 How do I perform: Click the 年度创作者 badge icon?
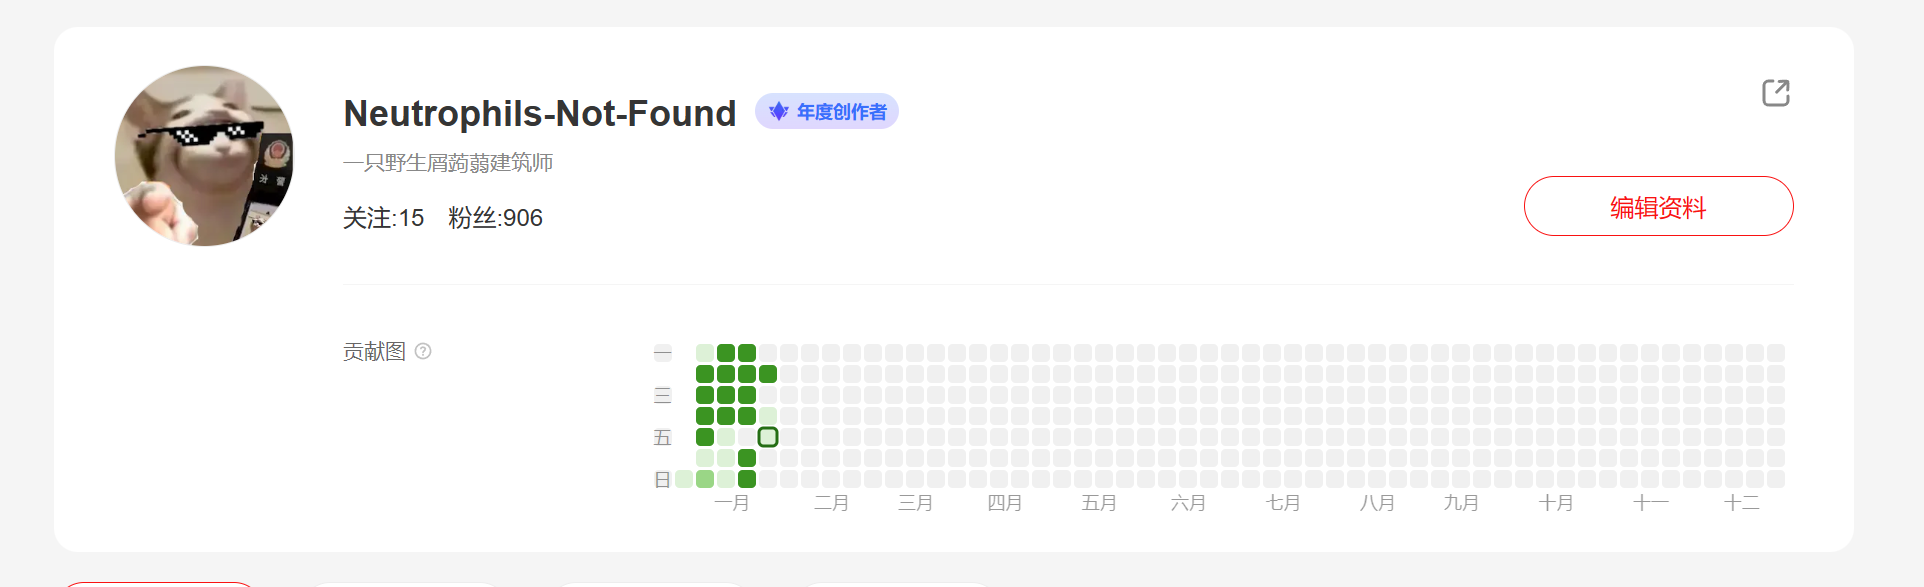(778, 111)
